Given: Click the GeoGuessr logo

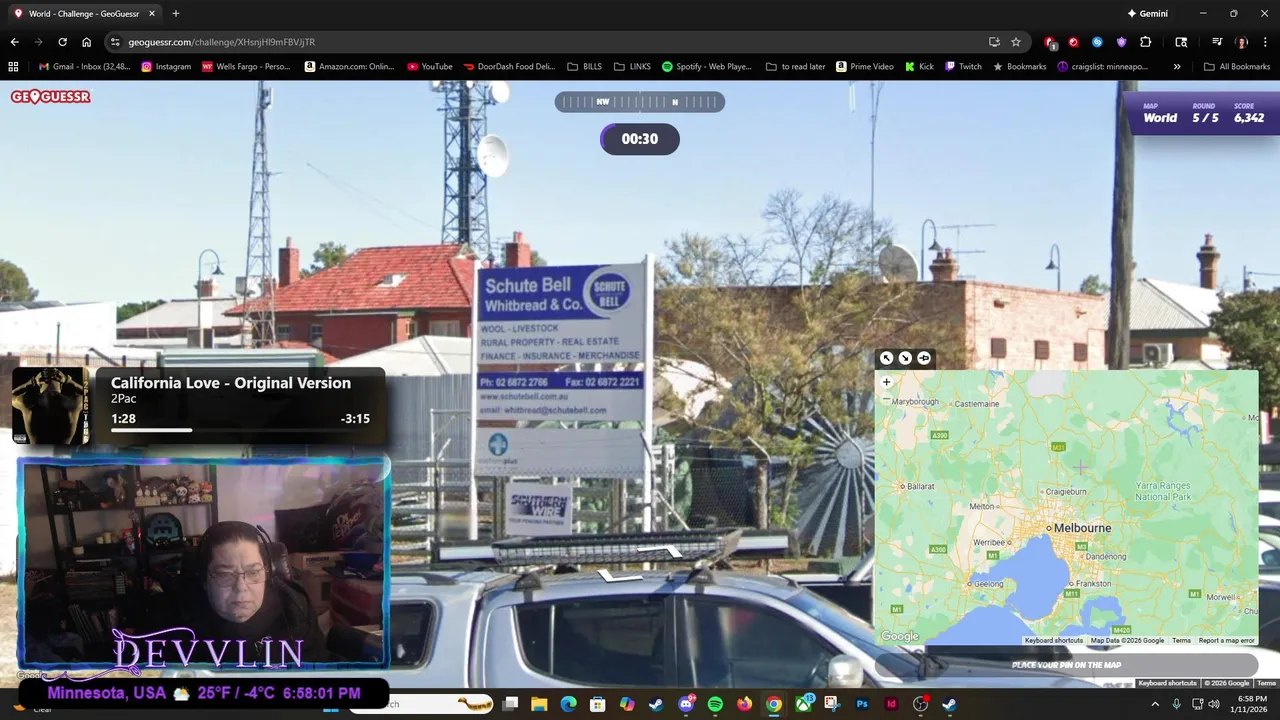Looking at the screenshot, I should [x=51, y=97].
